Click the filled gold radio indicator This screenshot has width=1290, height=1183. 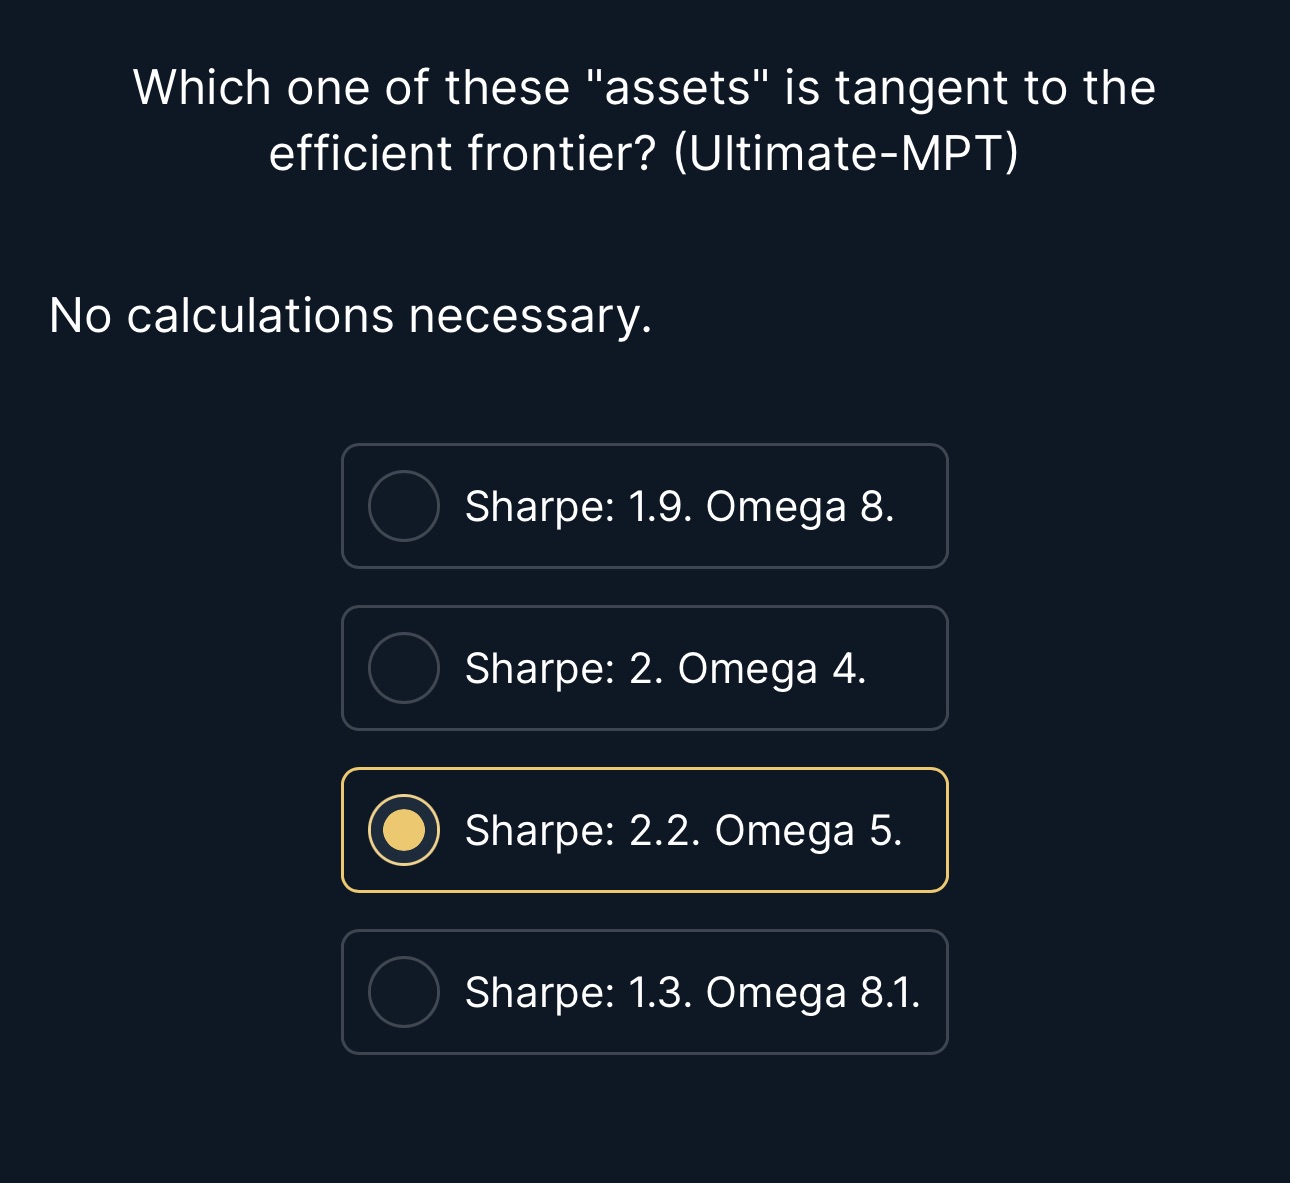pos(407,829)
